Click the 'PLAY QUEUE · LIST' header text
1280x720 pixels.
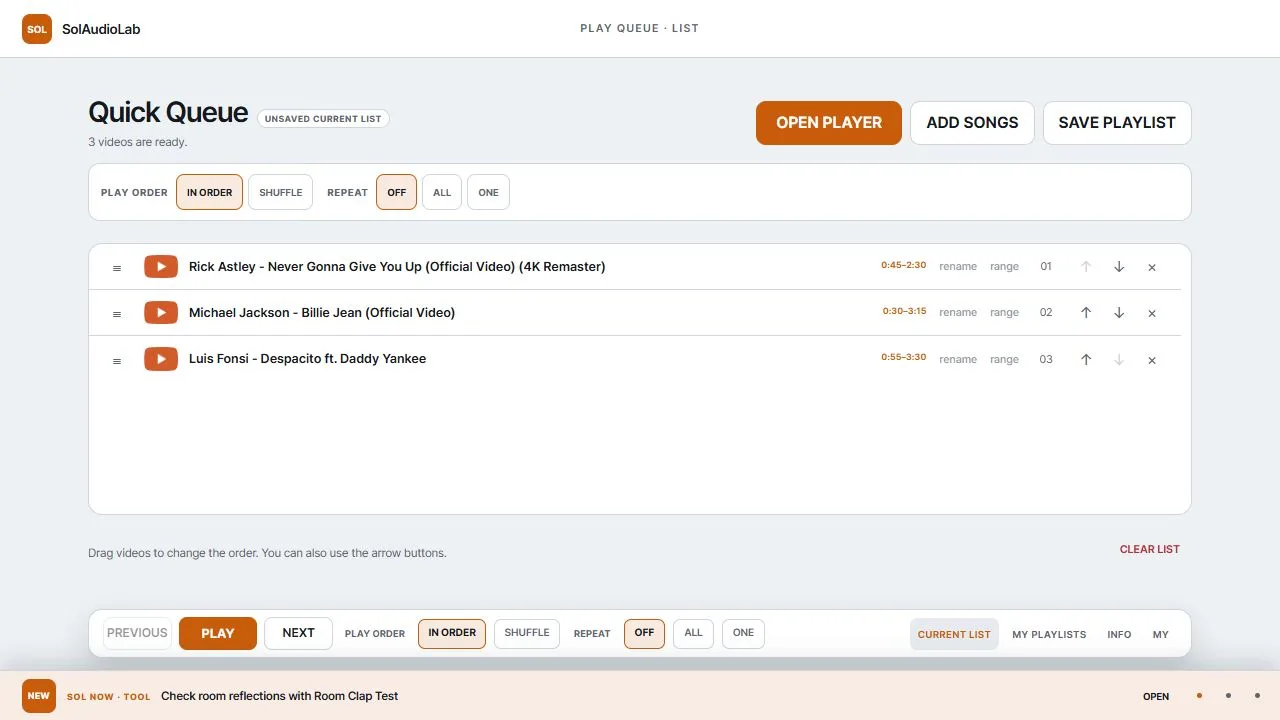[x=640, y=29]
